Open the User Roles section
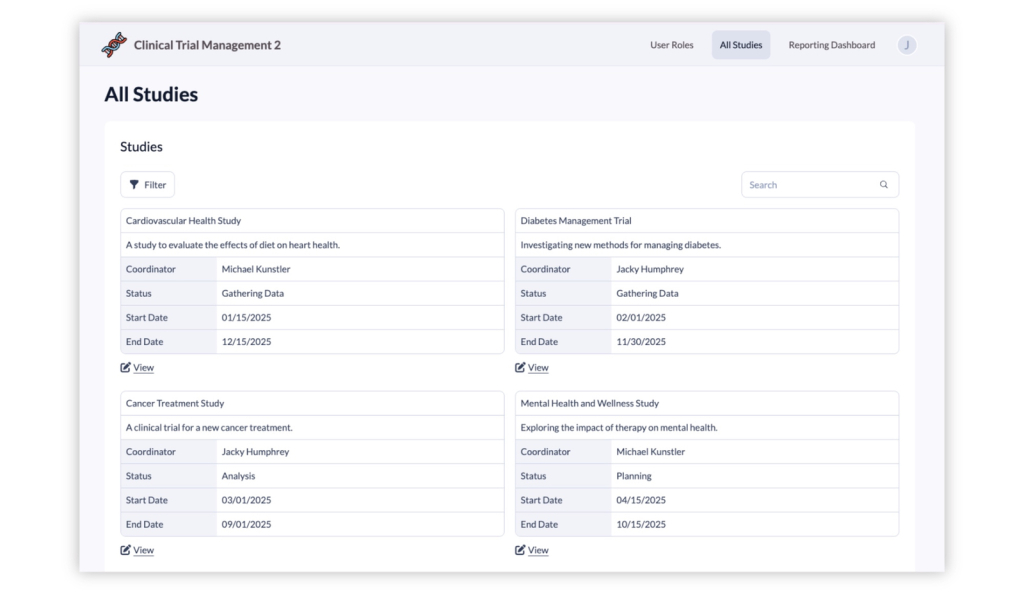1024x594 pixels. (671, 44)
